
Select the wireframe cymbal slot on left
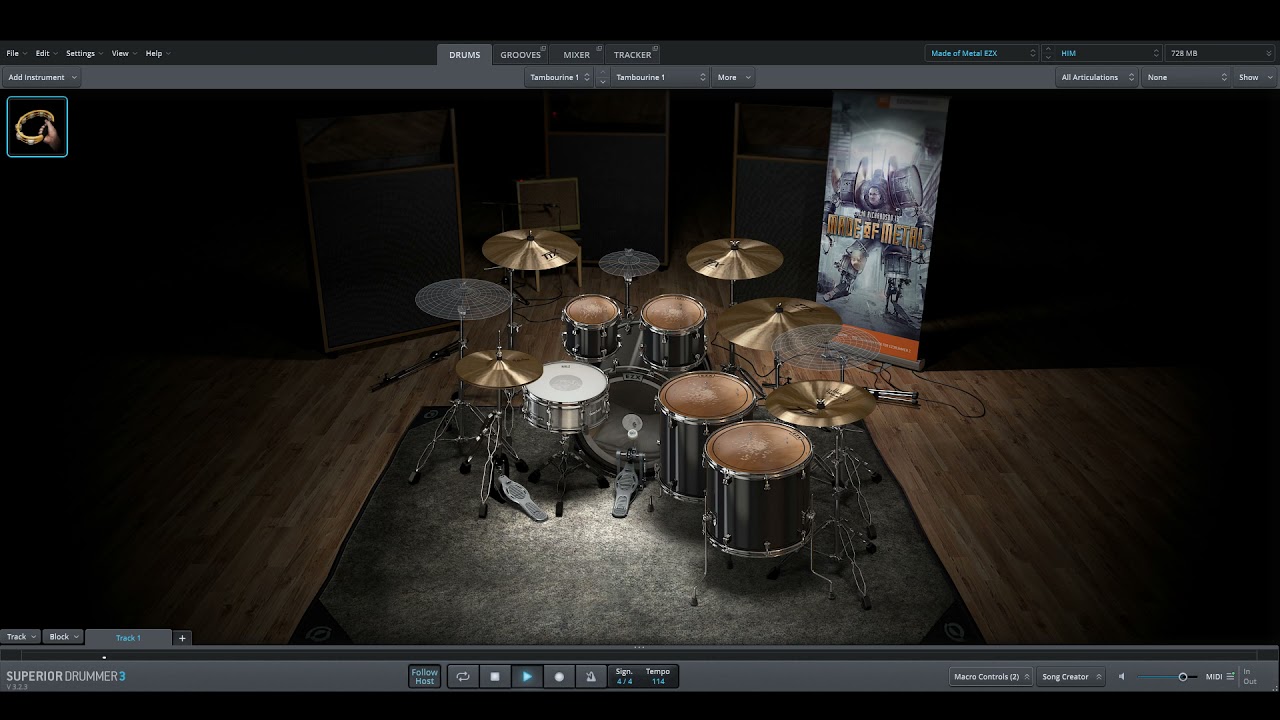coord(463,298)
